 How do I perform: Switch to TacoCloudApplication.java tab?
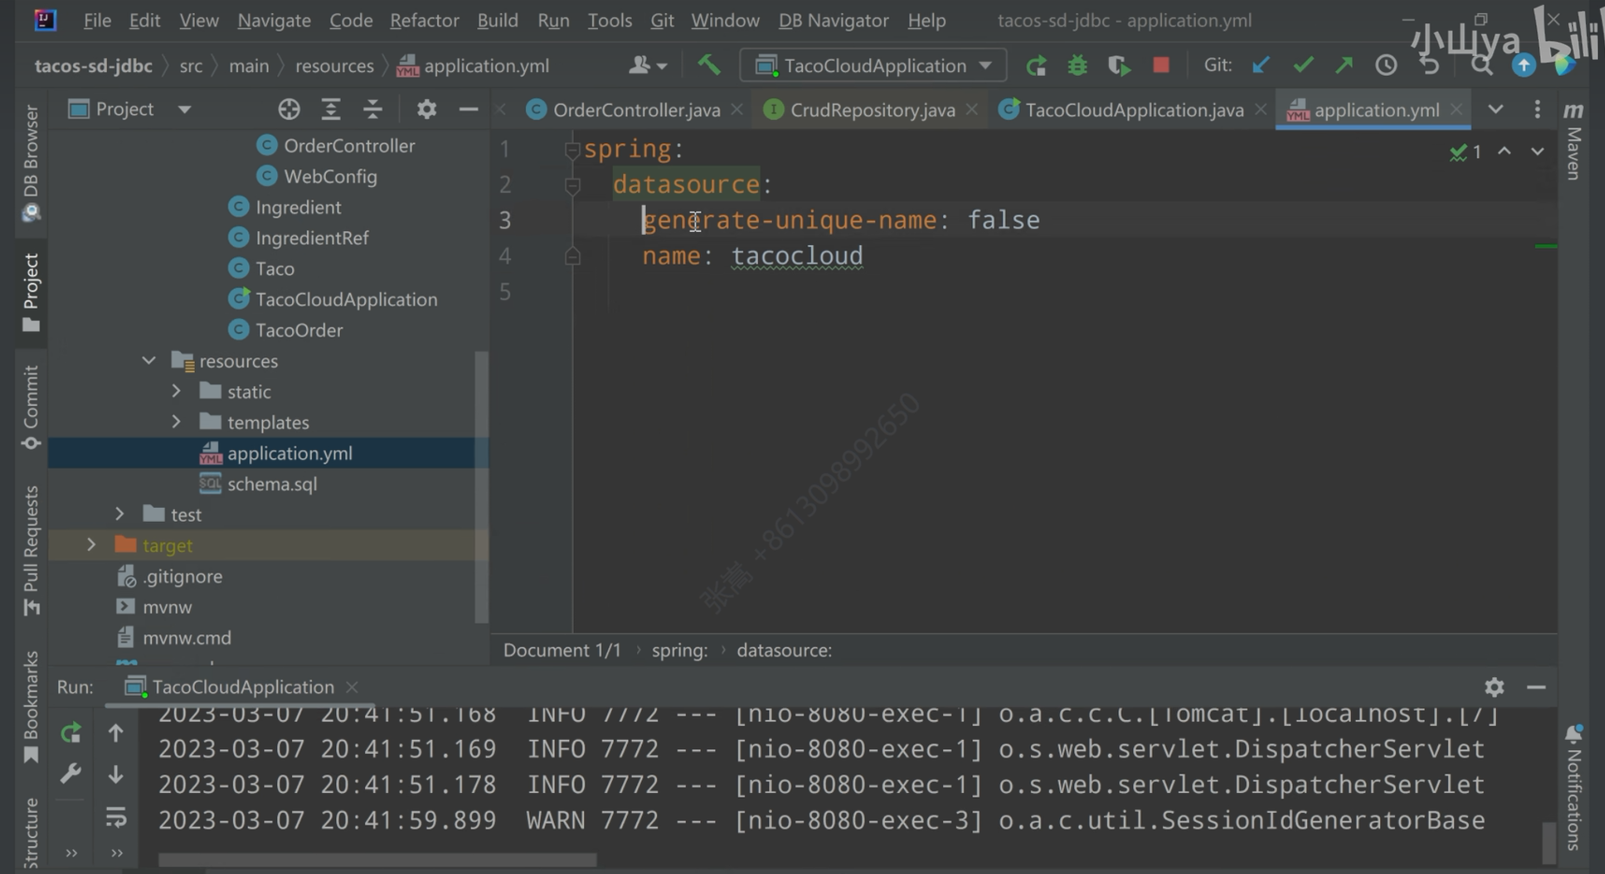(x=1134, y=110)
